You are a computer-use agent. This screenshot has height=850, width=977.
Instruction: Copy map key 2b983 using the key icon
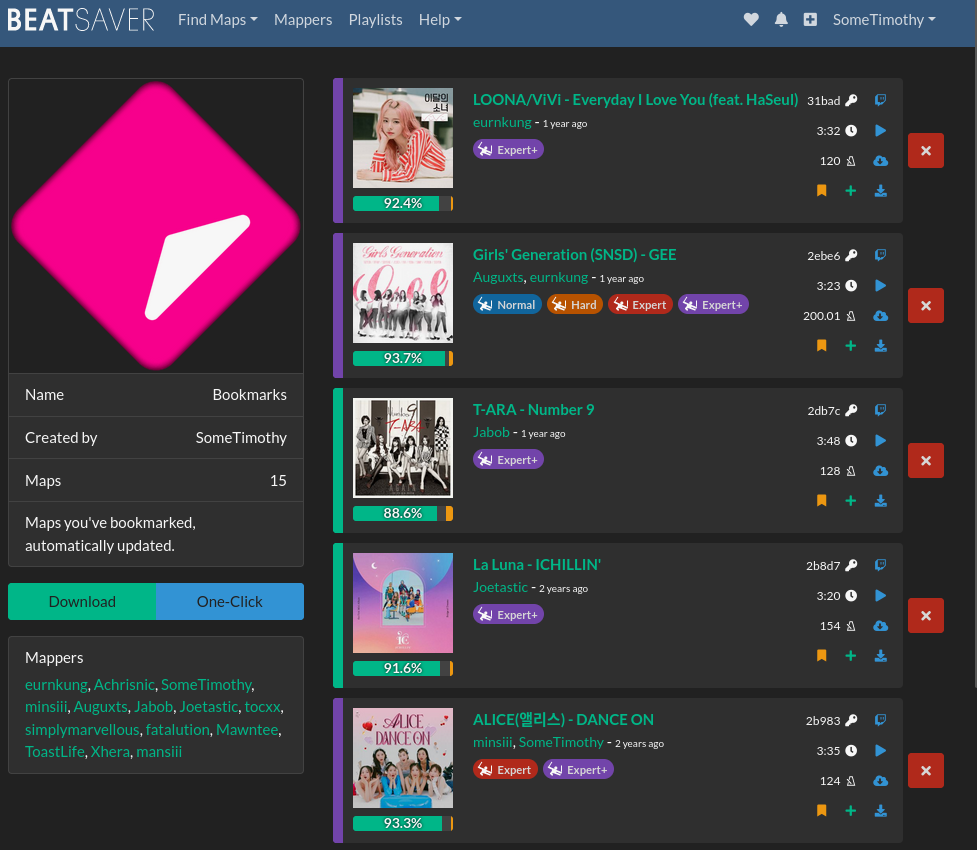tap(851, 720)
